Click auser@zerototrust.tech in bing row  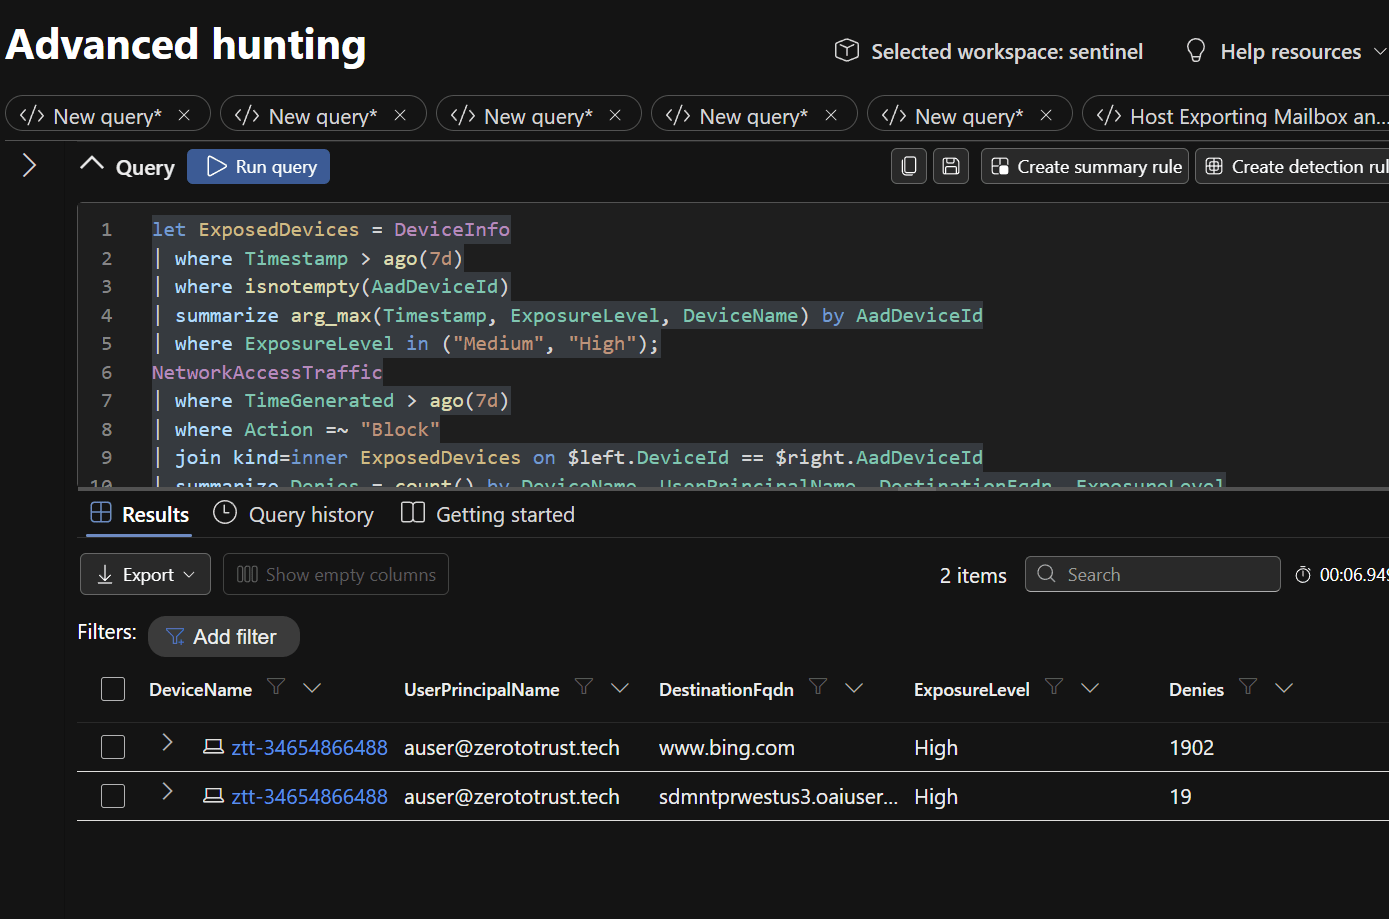point(511,747)
